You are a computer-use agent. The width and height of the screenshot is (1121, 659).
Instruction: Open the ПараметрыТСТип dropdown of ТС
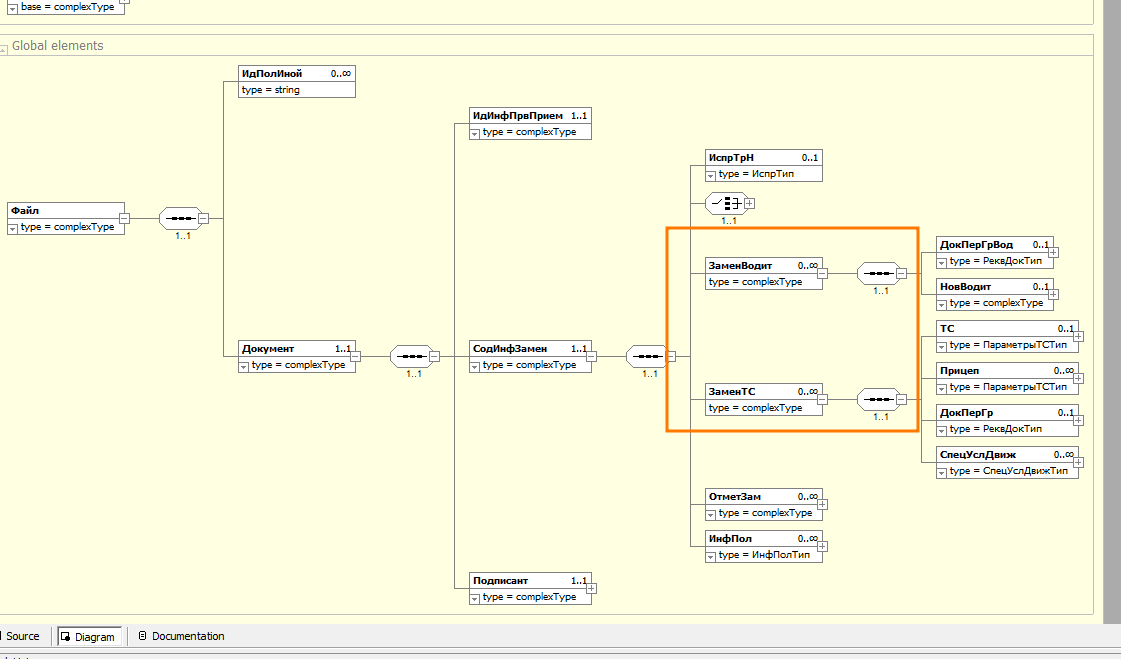point(942,347)
